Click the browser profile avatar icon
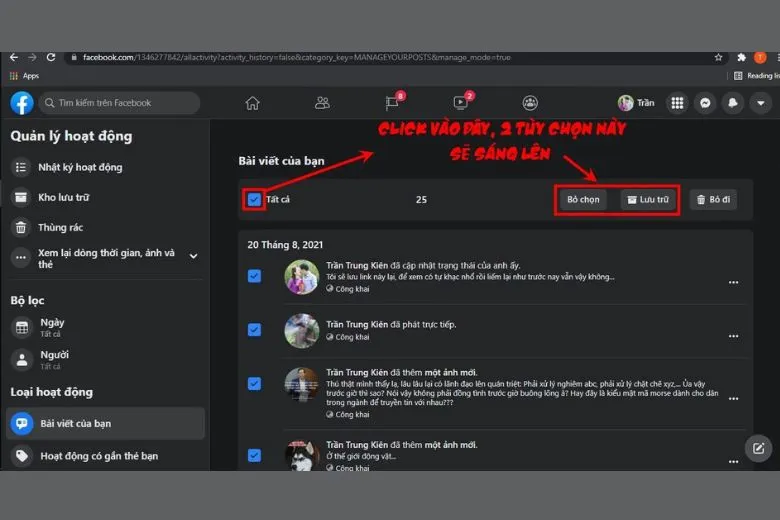The height and width of the screenshot is (520, 780). 760,57
